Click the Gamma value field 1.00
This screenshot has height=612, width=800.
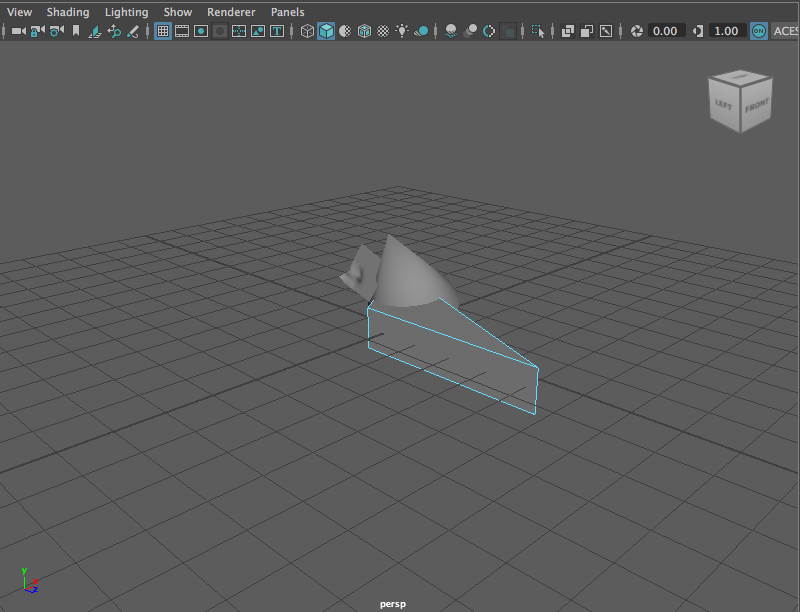pyautogui.click(x=727, y=31)
